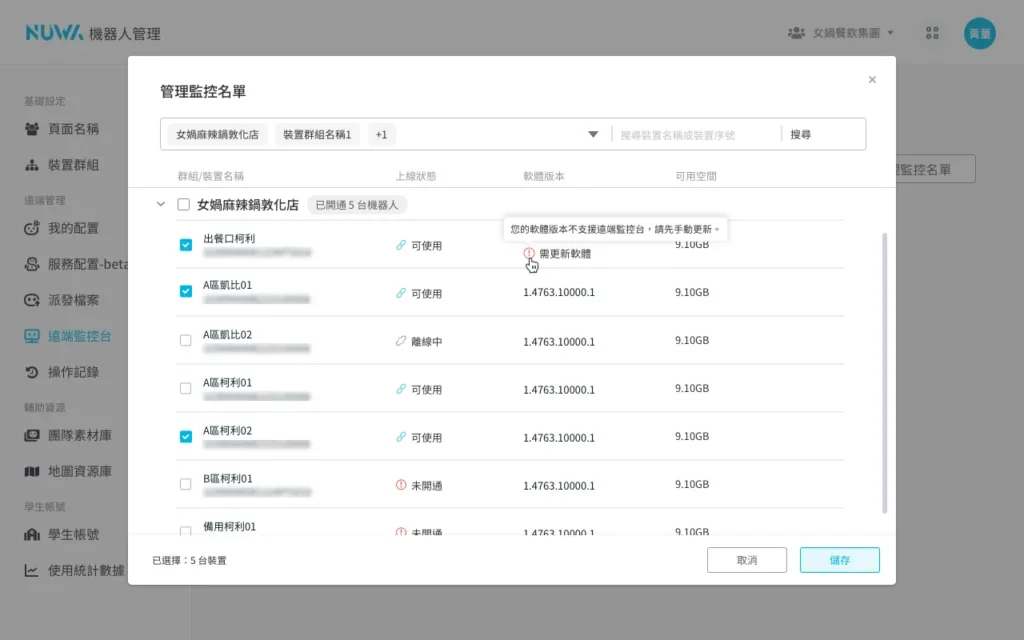The height and width of the screenshot is (640, 1024).
Task: Click the 儲存 save button
Action: pyautogui.click(x=839, y=560)
